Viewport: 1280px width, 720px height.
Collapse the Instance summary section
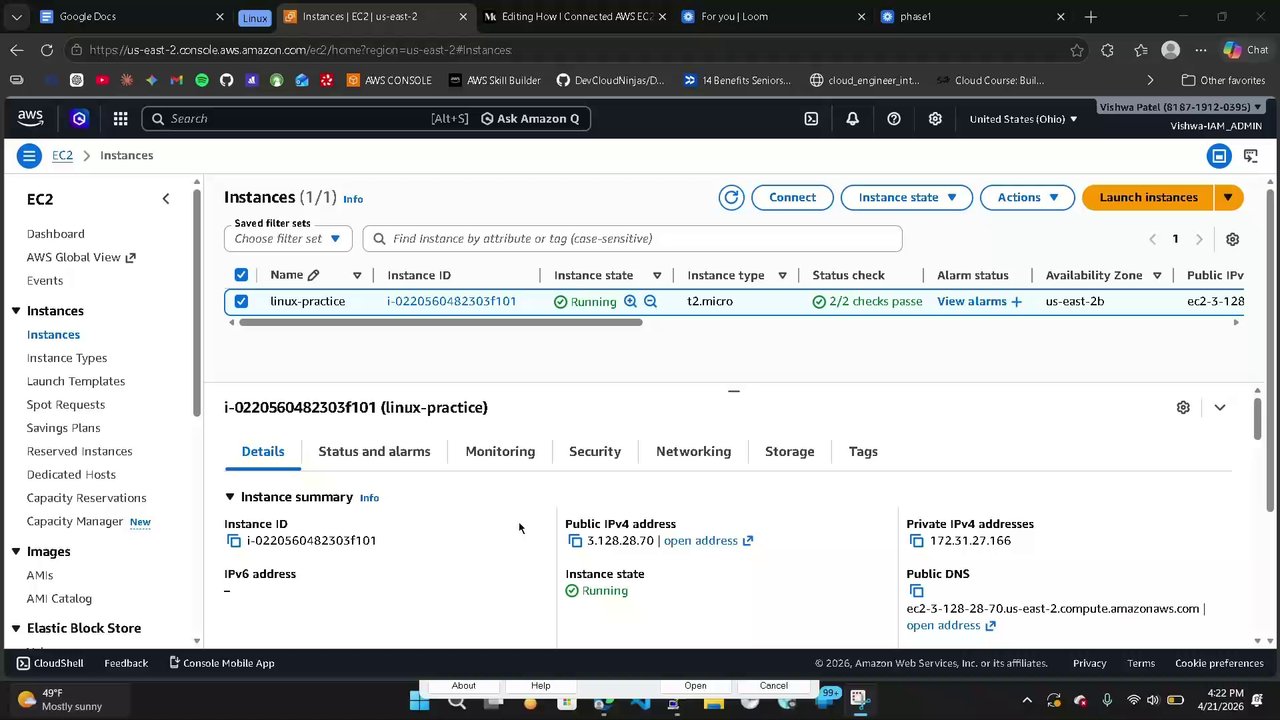coord(230,497)
